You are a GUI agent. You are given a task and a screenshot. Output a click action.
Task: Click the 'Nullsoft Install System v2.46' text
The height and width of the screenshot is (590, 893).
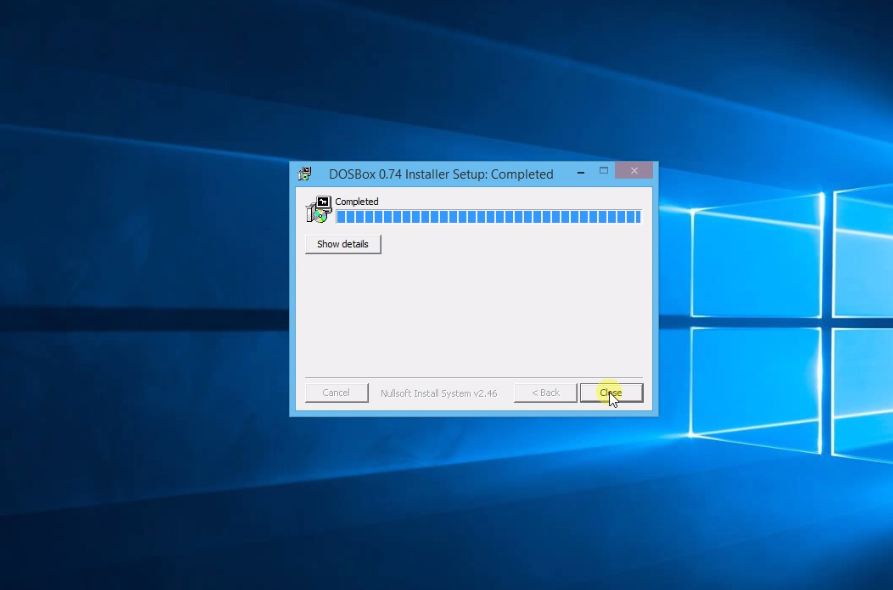point(439,393)
